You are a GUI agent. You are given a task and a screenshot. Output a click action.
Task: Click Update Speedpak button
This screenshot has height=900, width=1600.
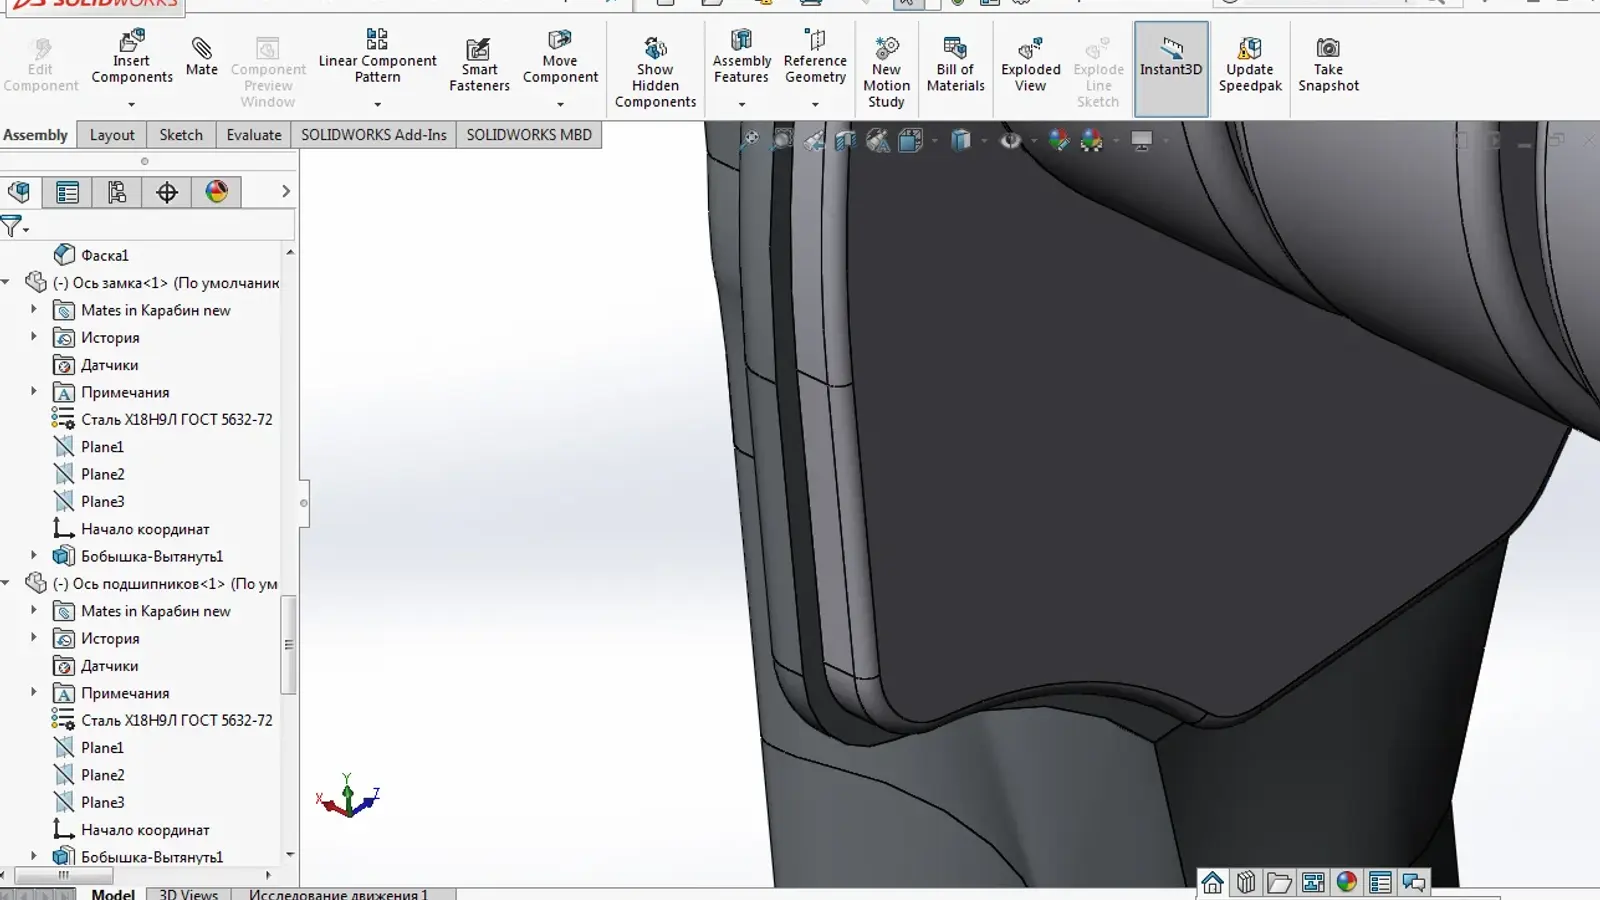point(1250,65)
